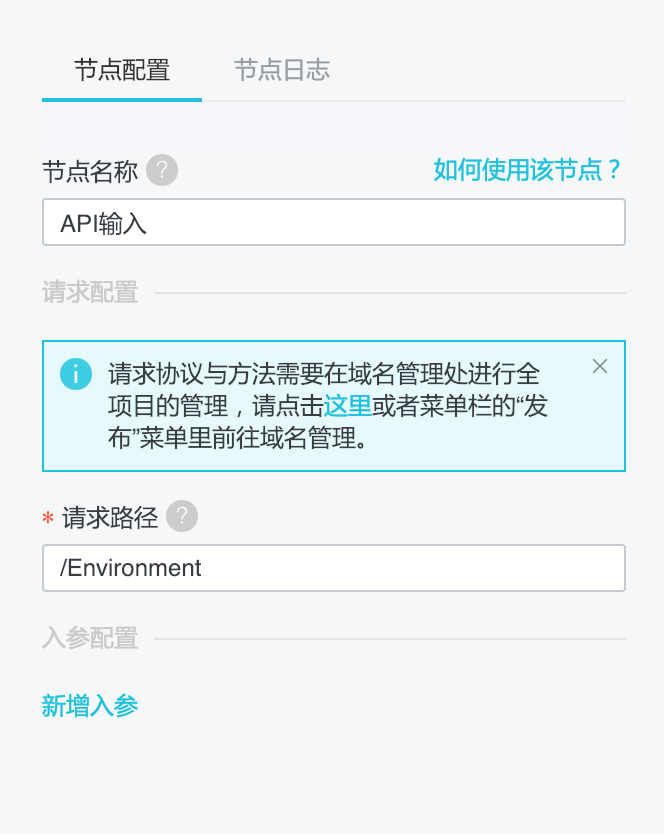Dismiss the request protocol notice
The height and width of the screenshot is (834, 664).
(600, 366)
